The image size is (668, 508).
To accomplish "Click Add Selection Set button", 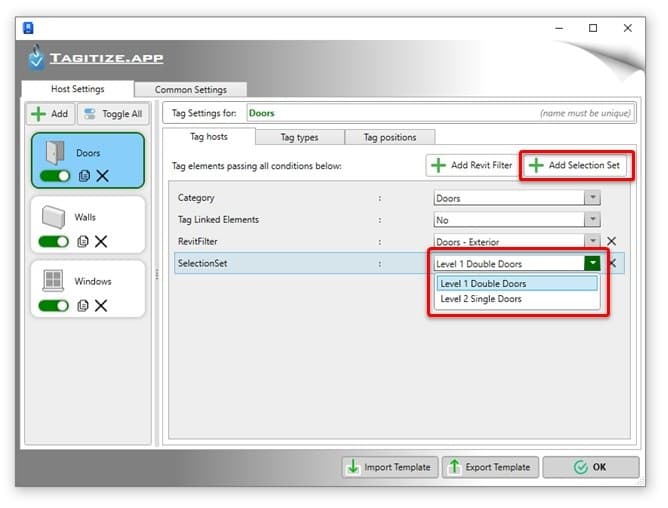I will [575, 165].
